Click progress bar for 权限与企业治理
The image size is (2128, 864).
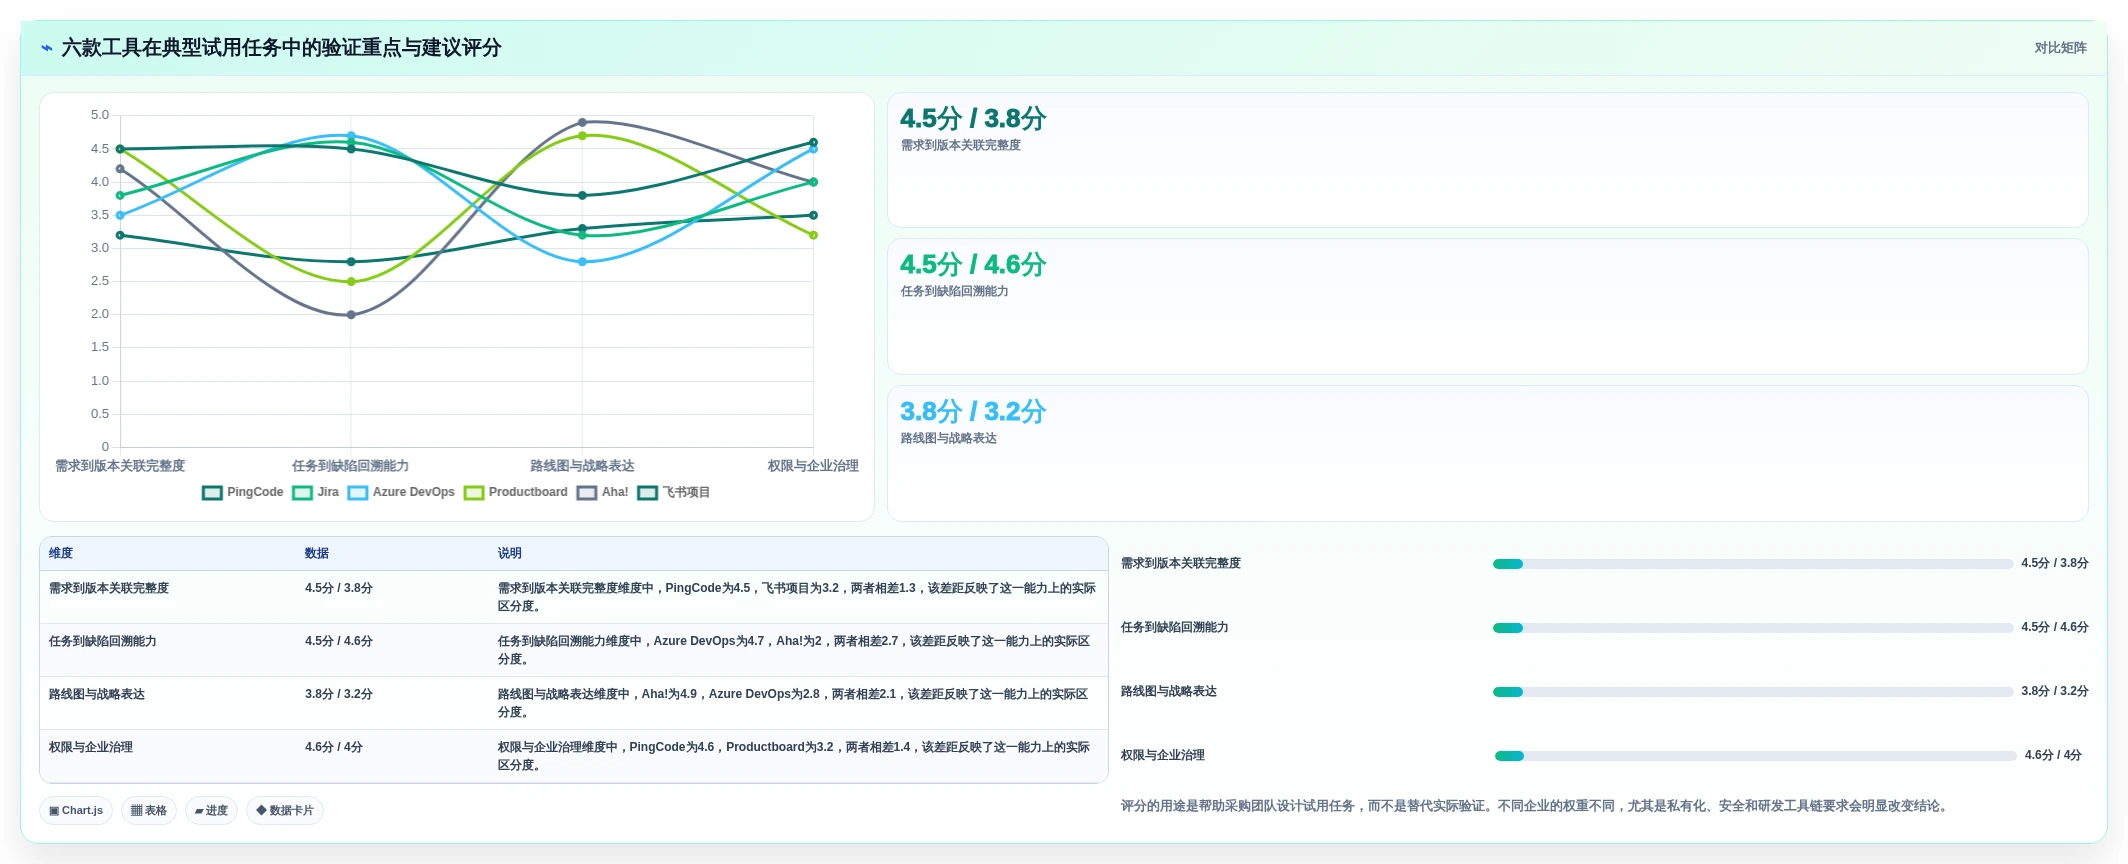click(x=1755, y=756)
